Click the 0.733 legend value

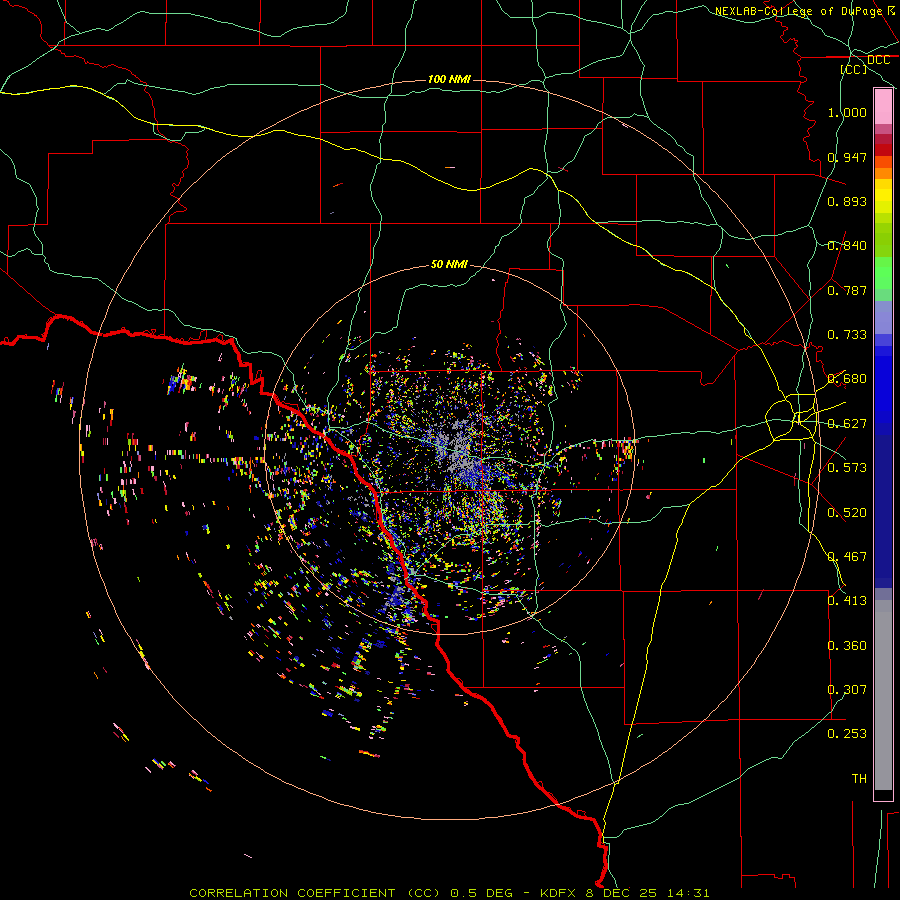click(847, 335)
